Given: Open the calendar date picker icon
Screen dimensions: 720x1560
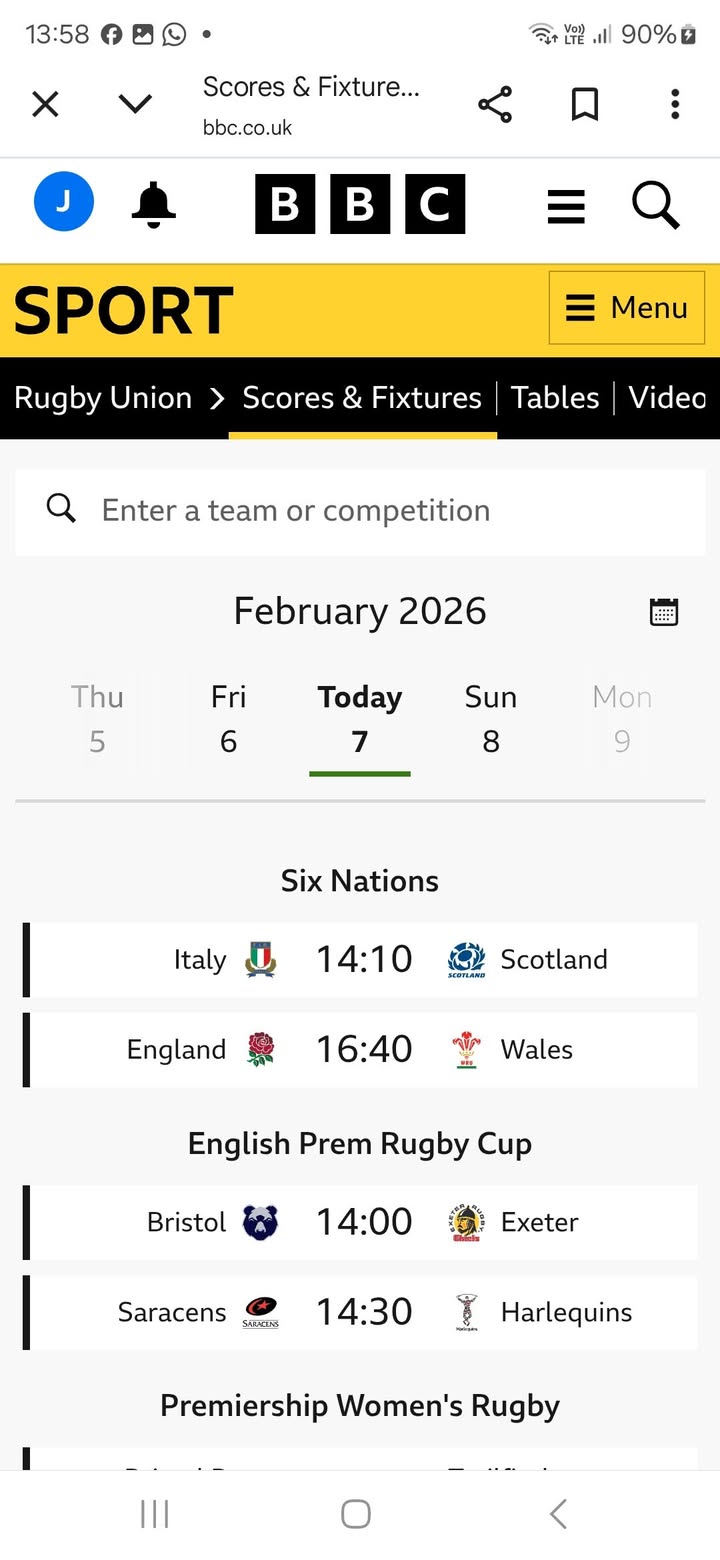Looking at the screenshot, I should (664, 612).
